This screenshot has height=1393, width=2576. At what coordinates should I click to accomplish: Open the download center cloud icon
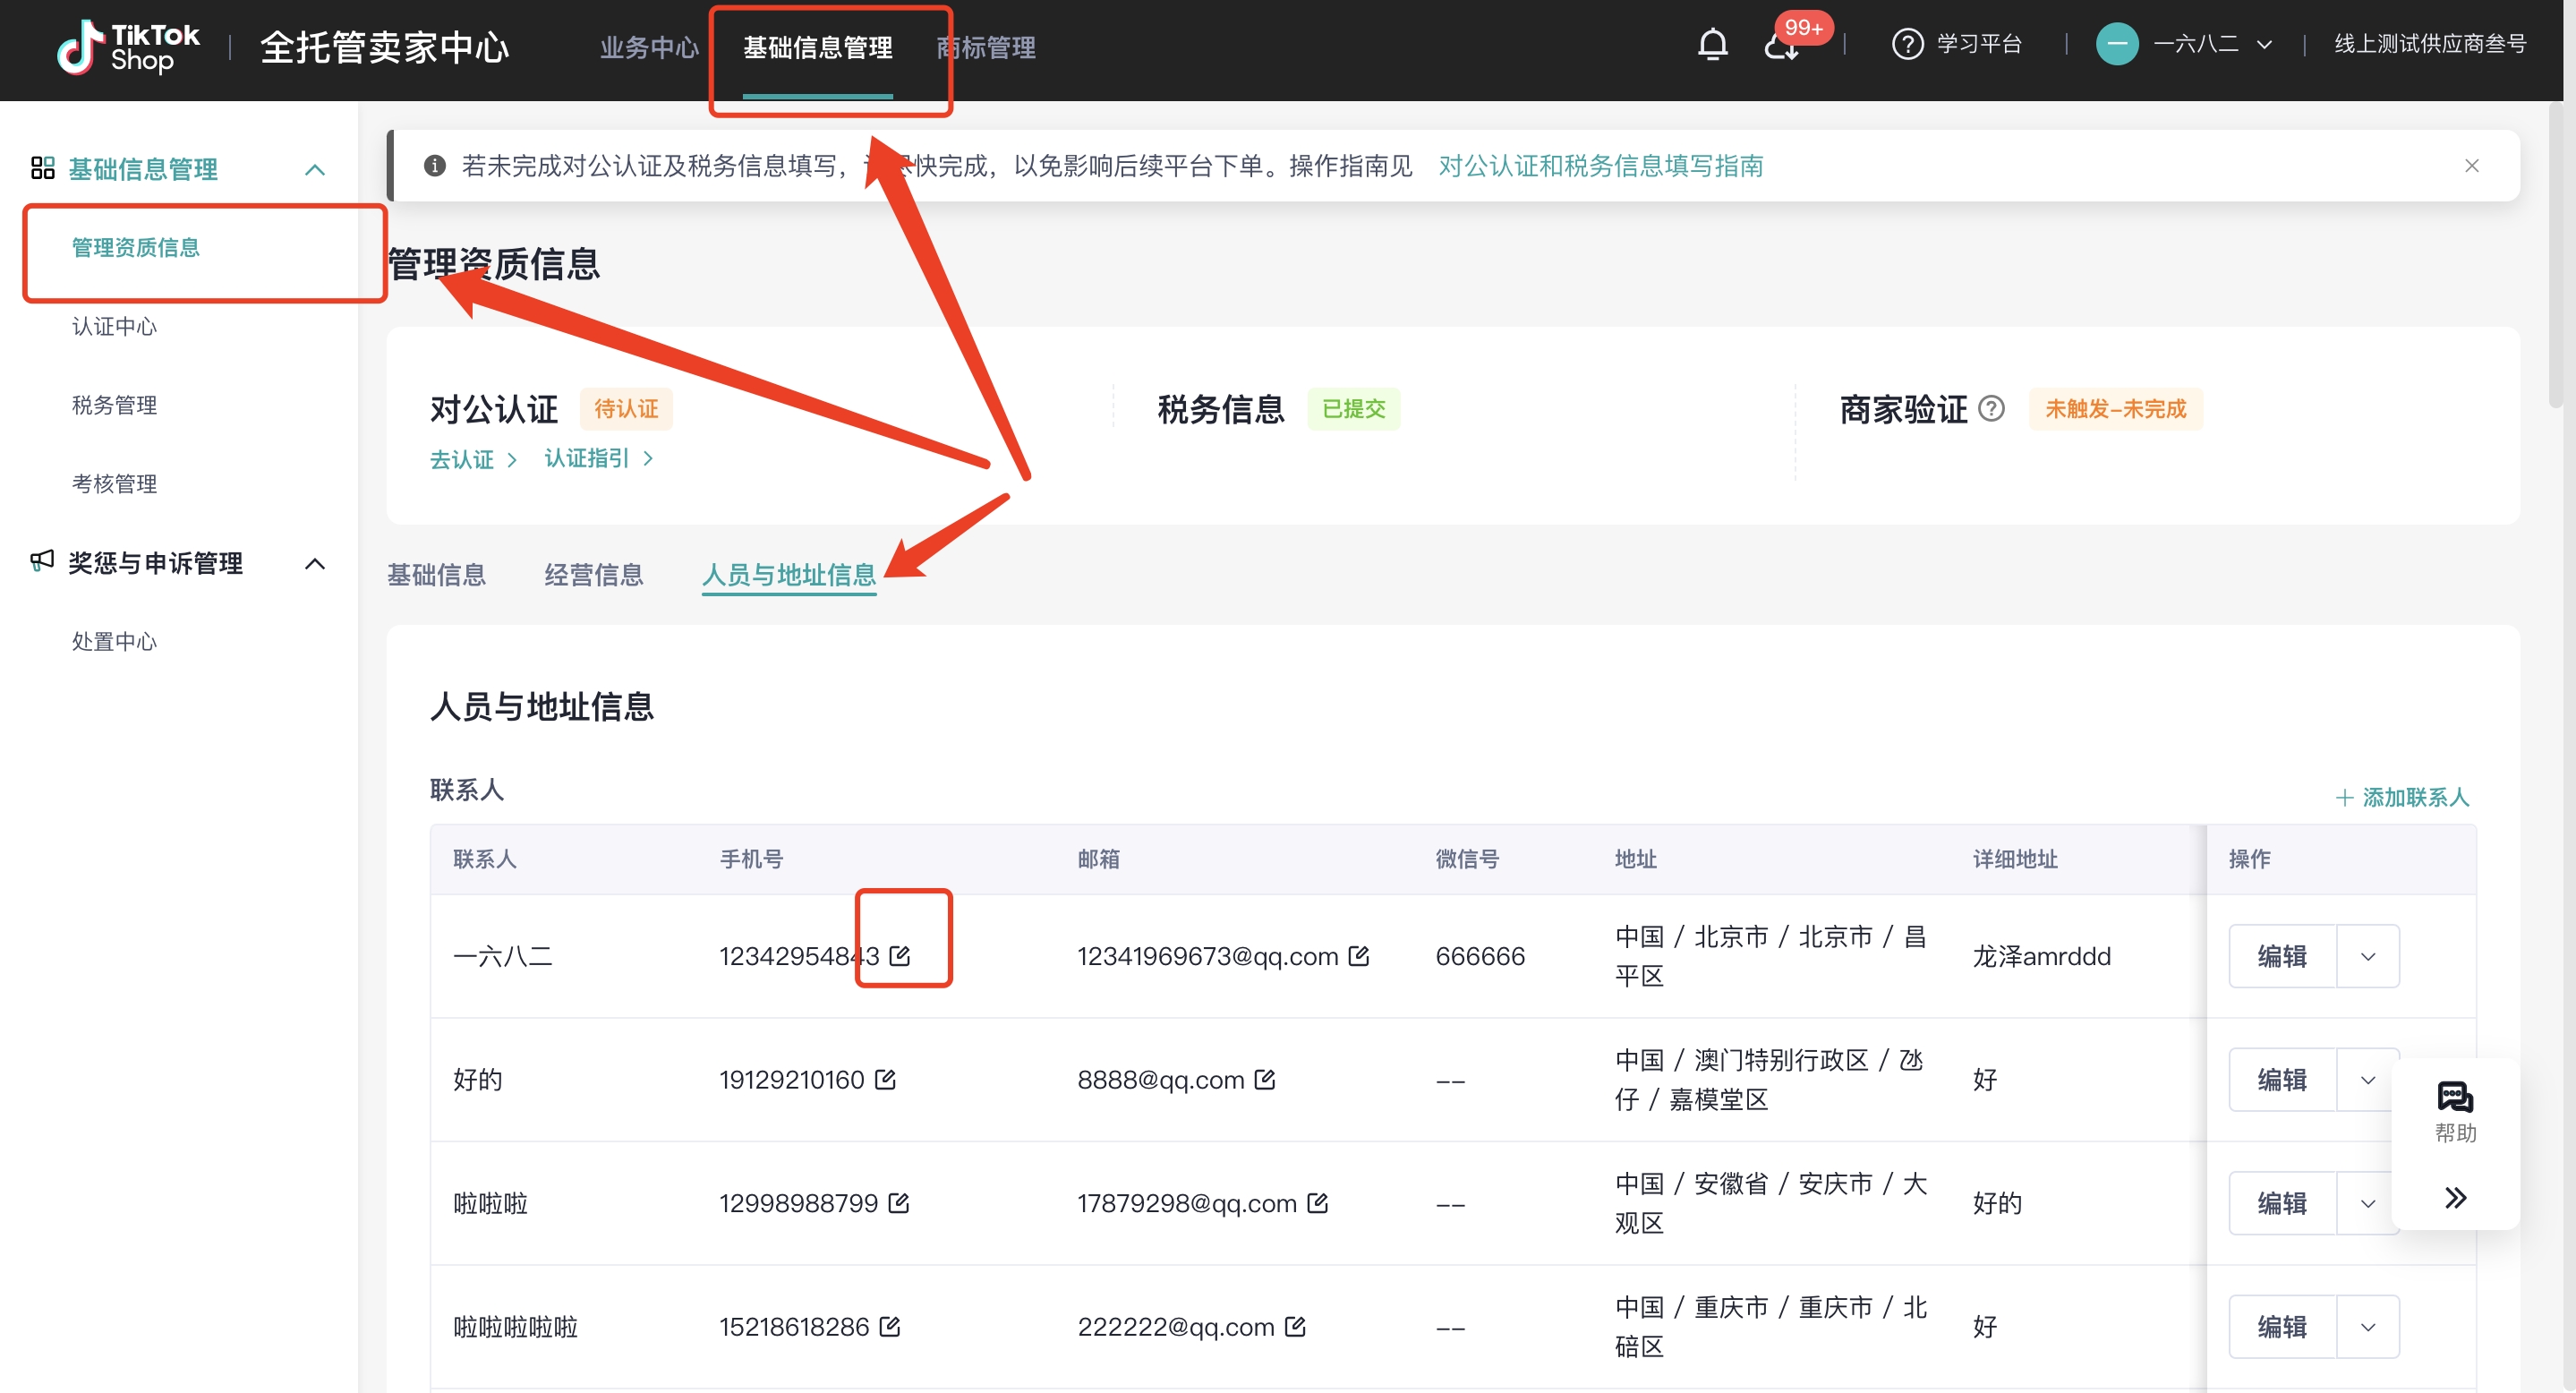click(1780, 47)
